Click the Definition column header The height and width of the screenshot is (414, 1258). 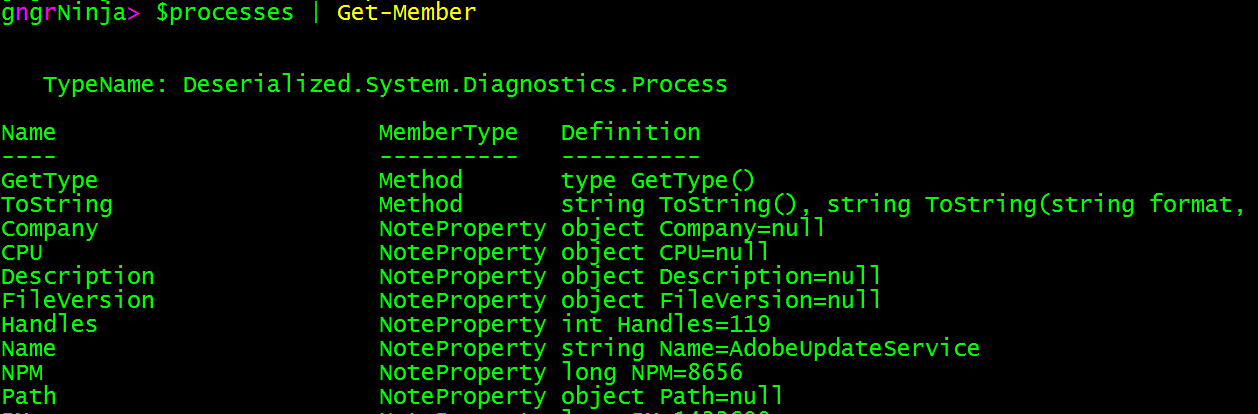630,132
